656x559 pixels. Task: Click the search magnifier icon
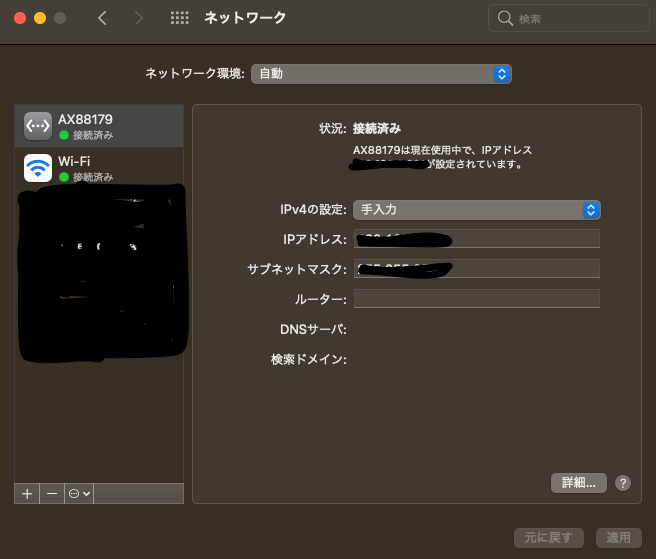505,18
